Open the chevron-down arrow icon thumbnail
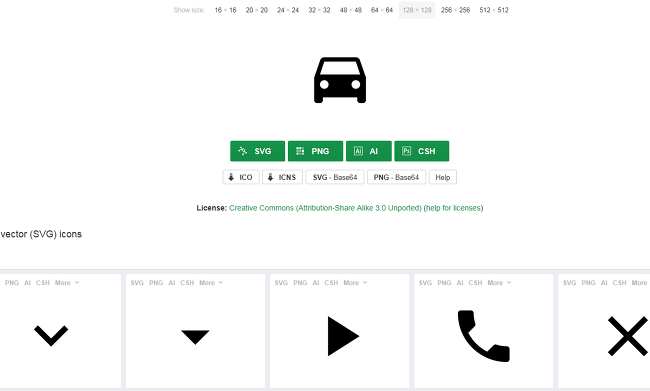 point(51,335)
